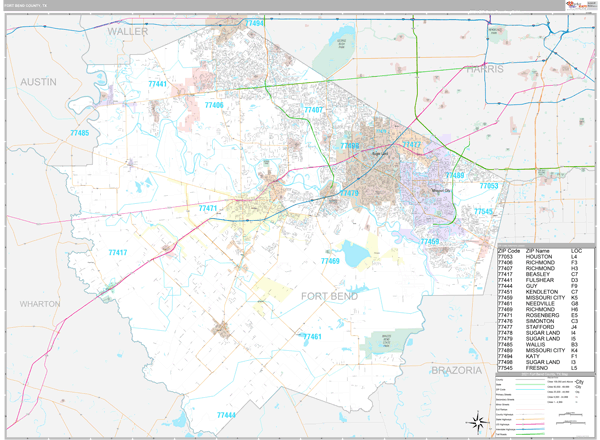Click the ZIP Name column header in index

(x=538, y=251)
